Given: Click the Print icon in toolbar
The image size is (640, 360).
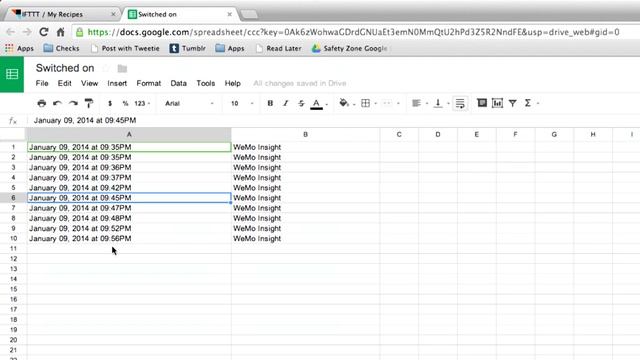Looking at the screenshot, I should pos(41,103).
